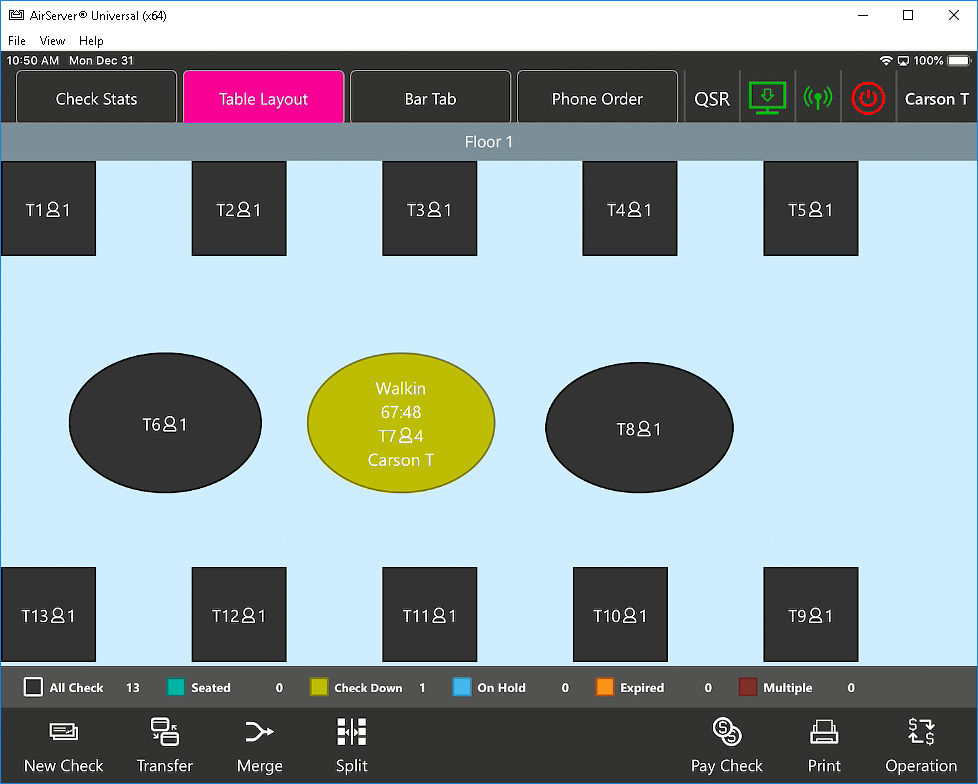
Task: Enable the On Hold filter box
Action: coord(462,687)
